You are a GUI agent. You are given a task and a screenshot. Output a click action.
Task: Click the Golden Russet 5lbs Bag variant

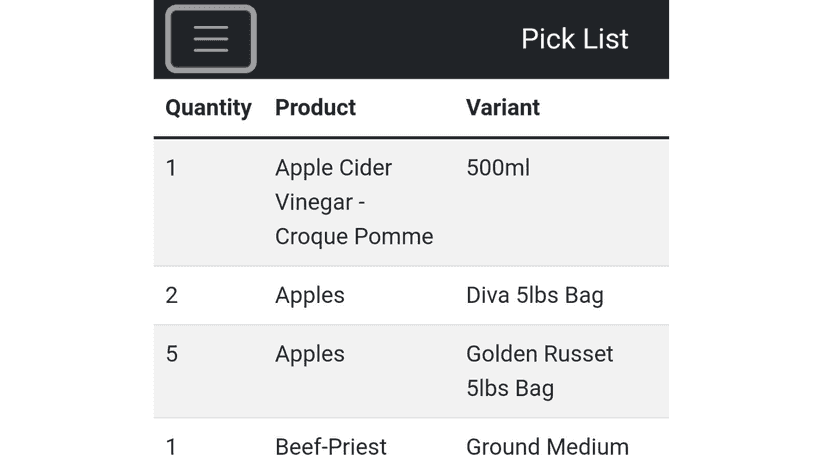[x=539, y=371]
